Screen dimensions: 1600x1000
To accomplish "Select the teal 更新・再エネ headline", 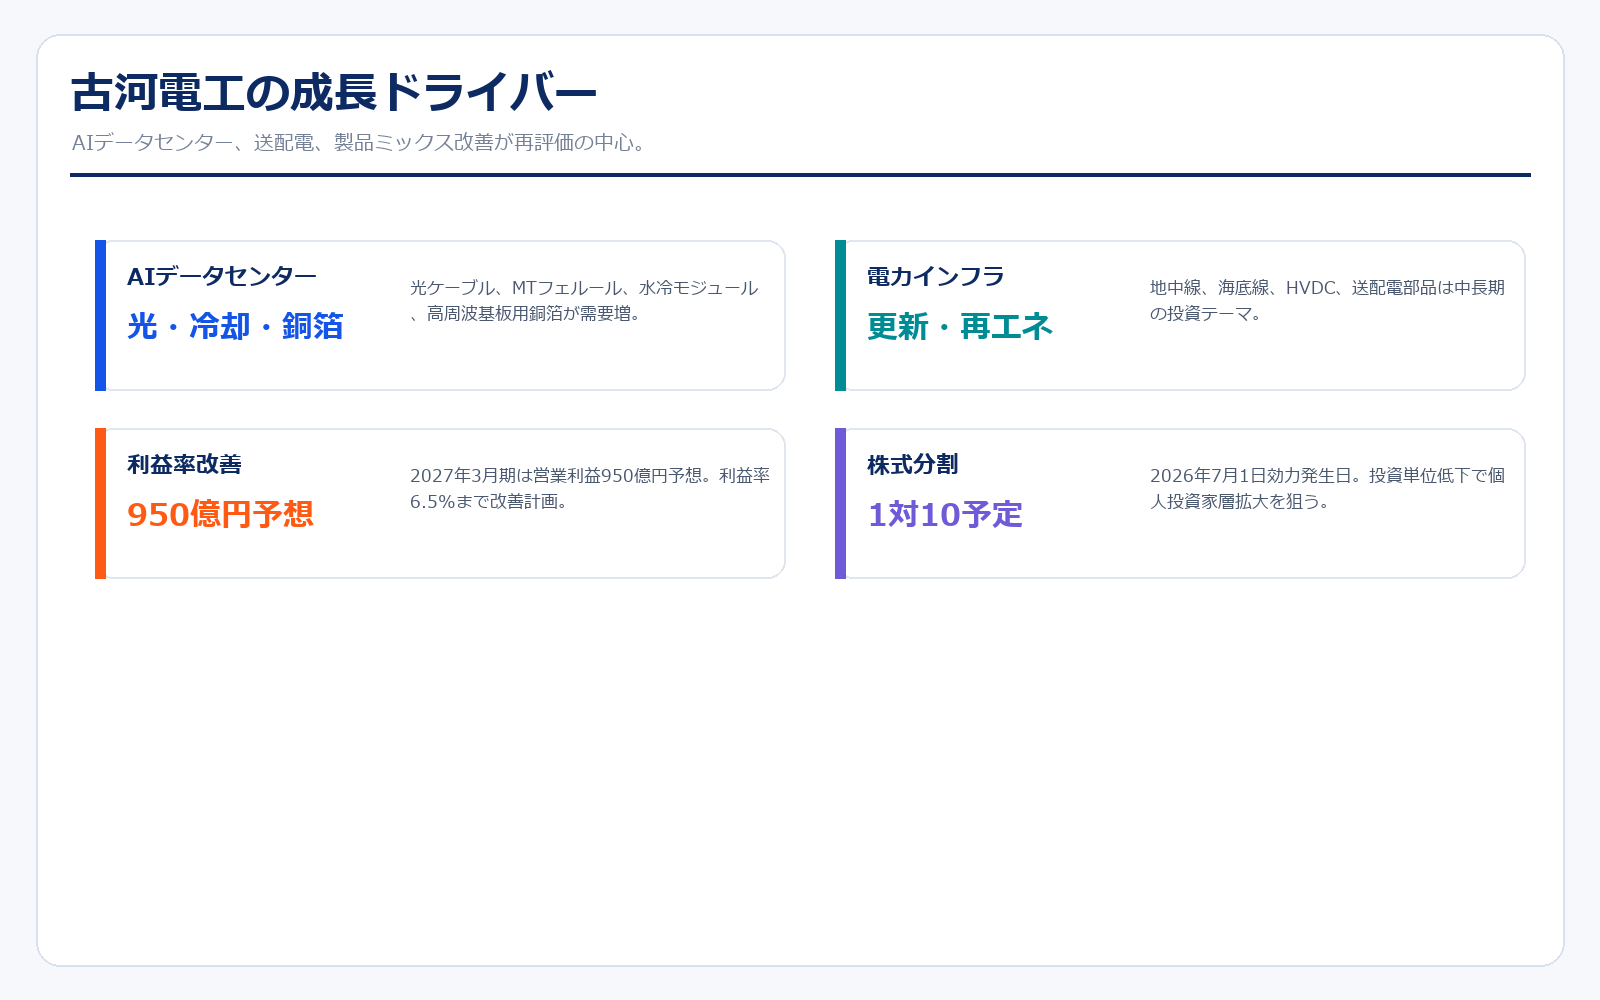I will (x=960, y=326).
